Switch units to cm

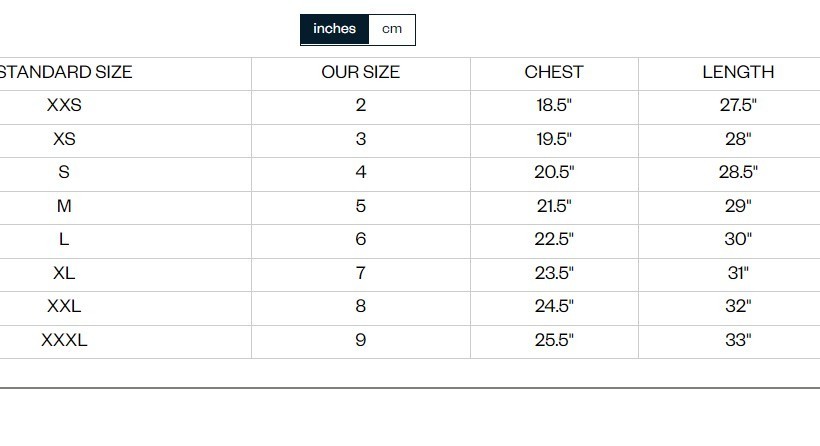(392, 29)
